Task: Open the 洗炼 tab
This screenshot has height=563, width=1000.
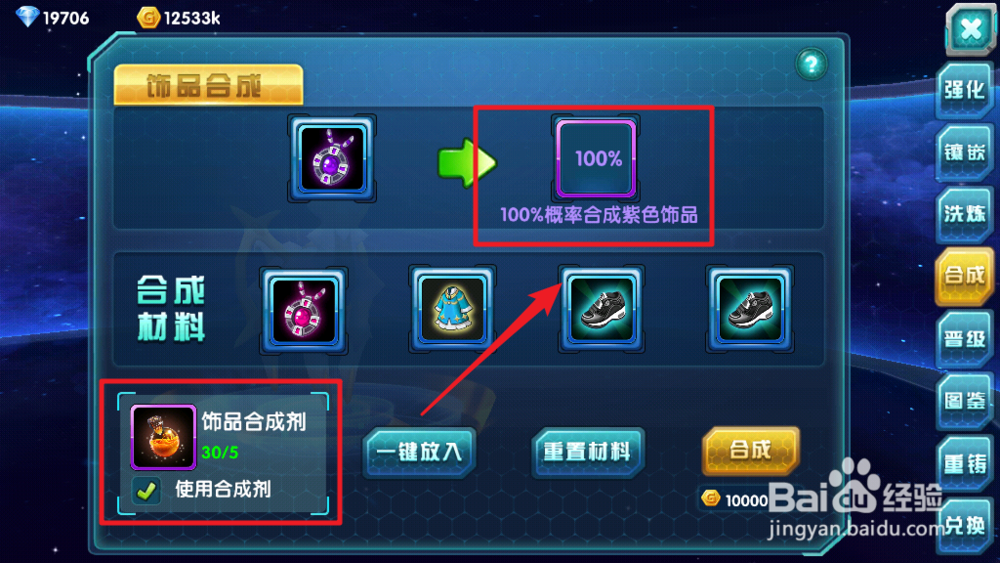Action: [x=966, y=215]
